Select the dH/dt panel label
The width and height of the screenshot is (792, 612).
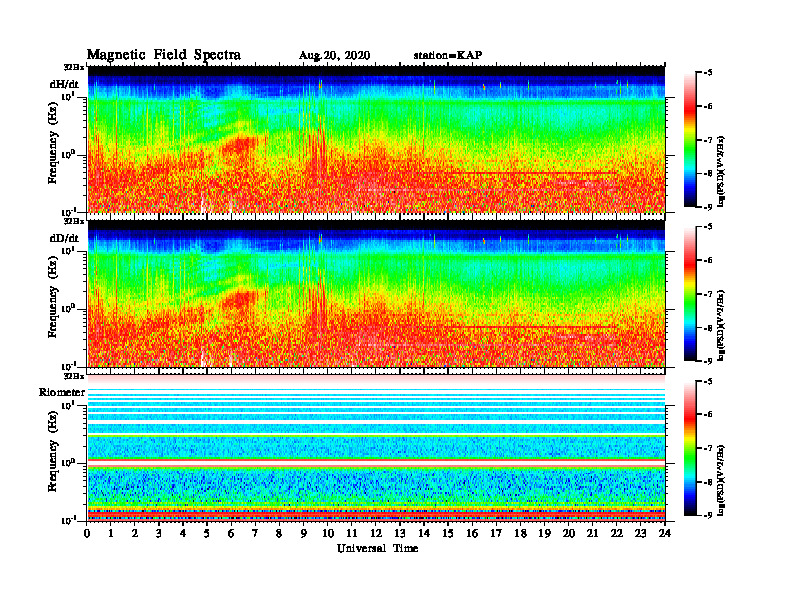click(x=64, y=84)
